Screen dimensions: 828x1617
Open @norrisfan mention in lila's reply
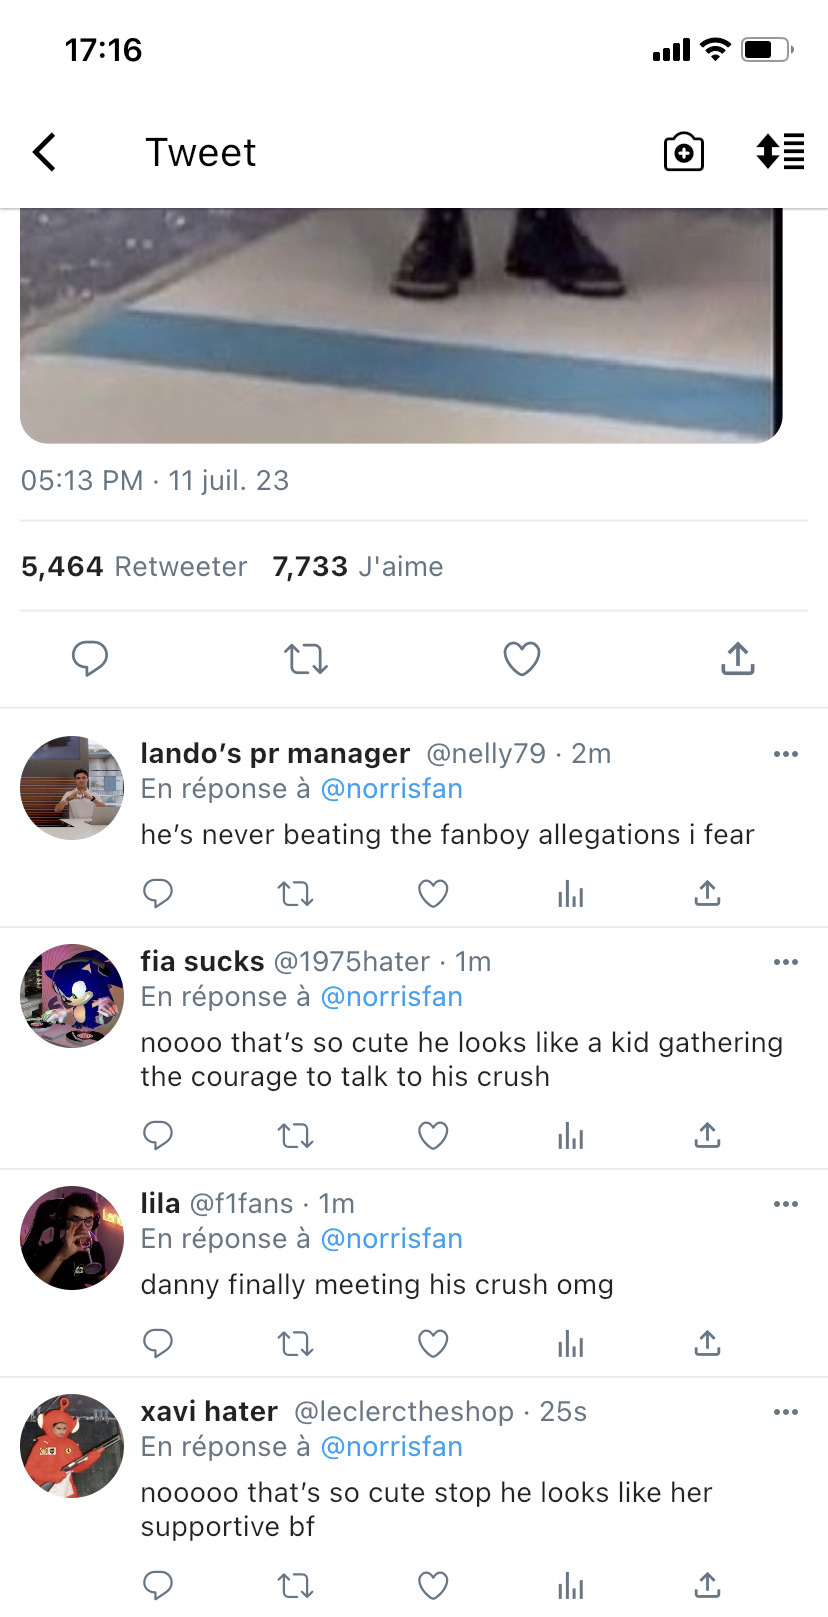pos(391,1239)
